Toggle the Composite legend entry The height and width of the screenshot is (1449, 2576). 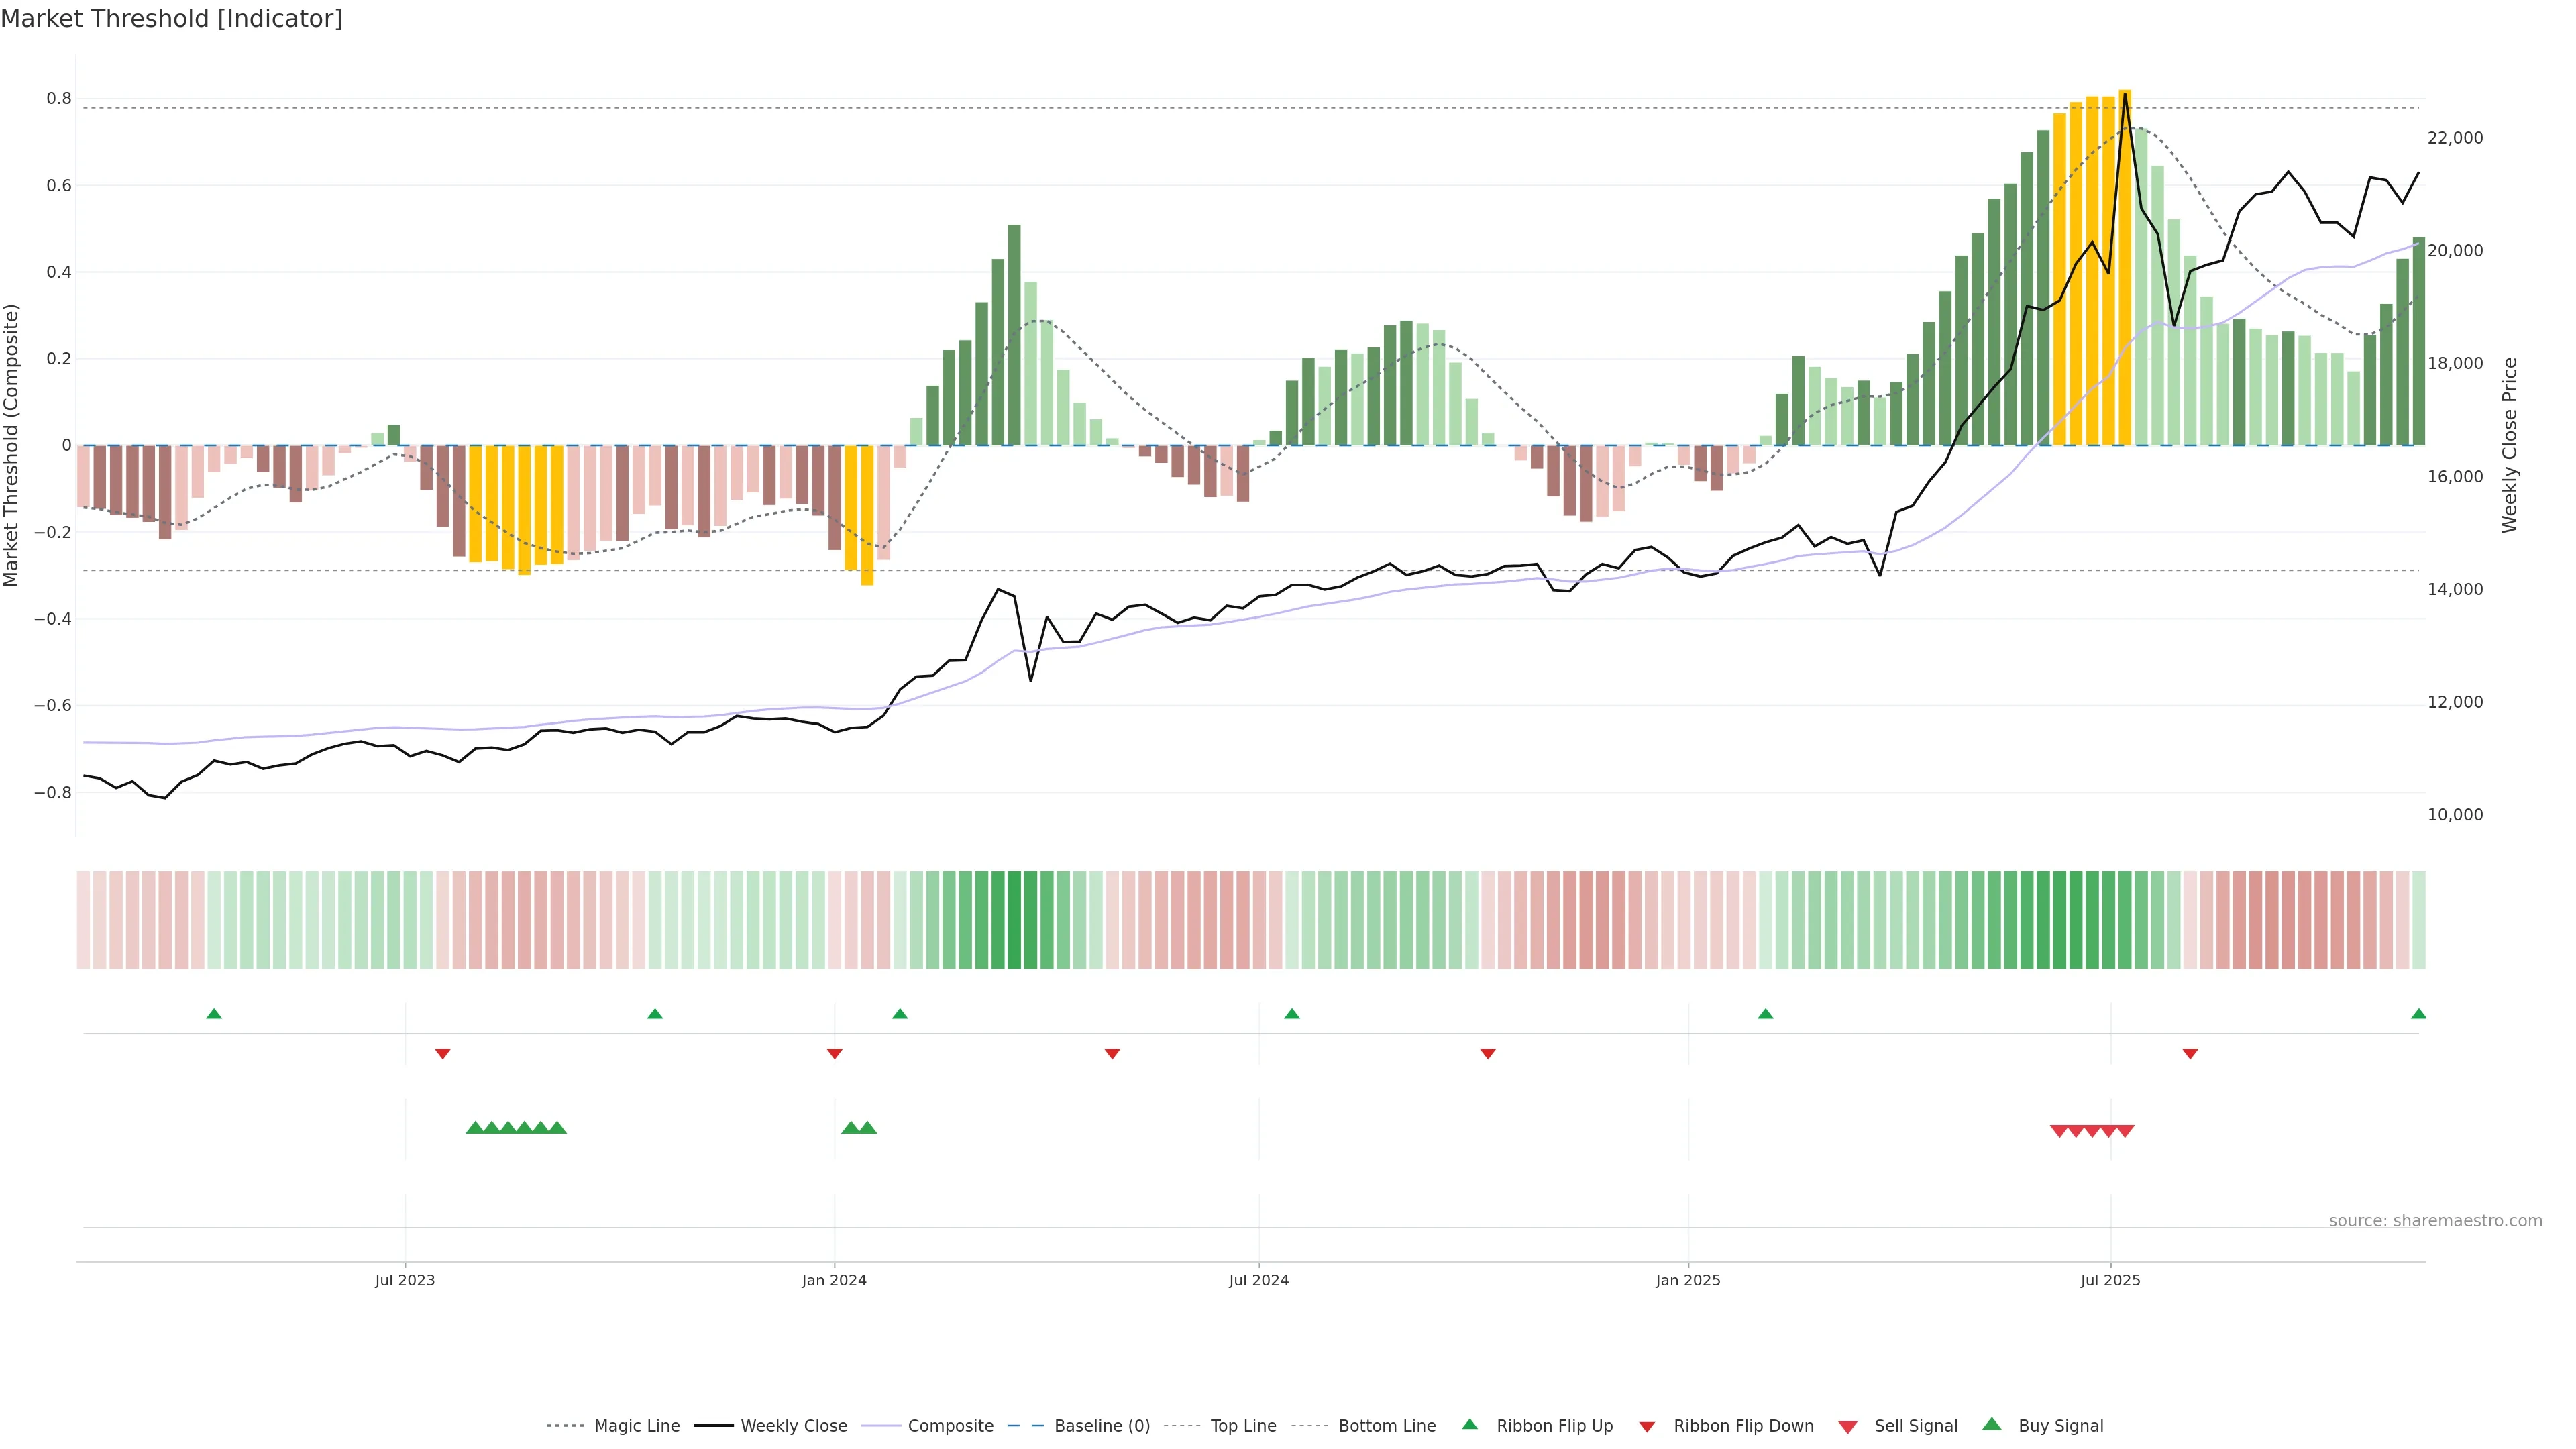(x=950, y=1426)
